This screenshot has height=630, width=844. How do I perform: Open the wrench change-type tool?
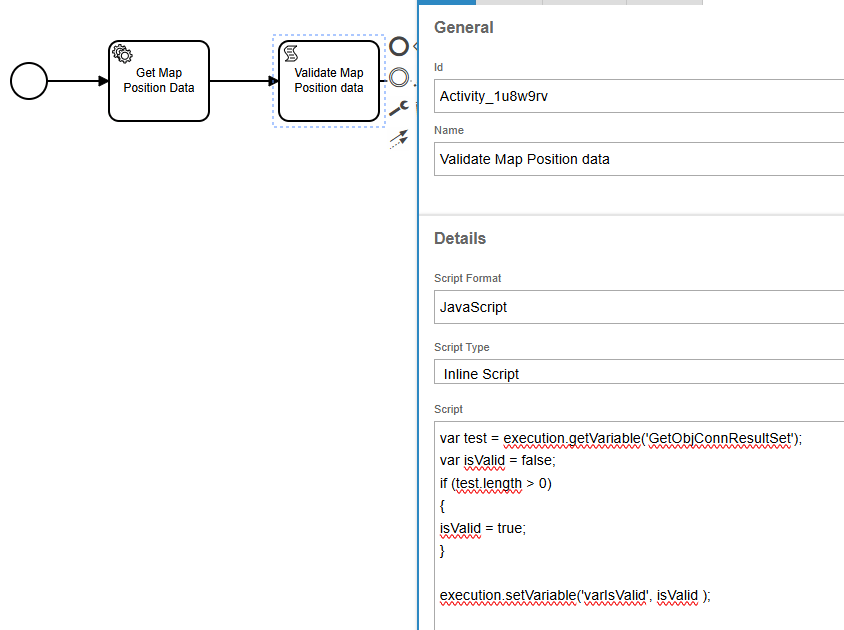[398, 109]
